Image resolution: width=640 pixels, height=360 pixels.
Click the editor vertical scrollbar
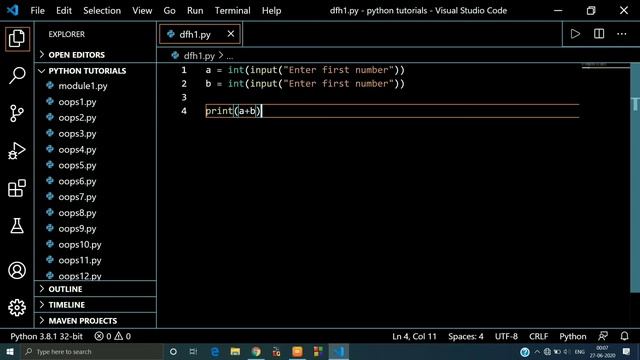coord(635,178)
